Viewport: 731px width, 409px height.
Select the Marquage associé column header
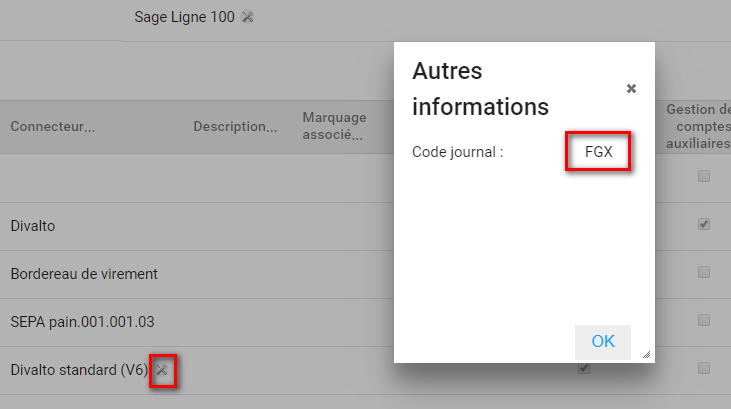[334, 127]
